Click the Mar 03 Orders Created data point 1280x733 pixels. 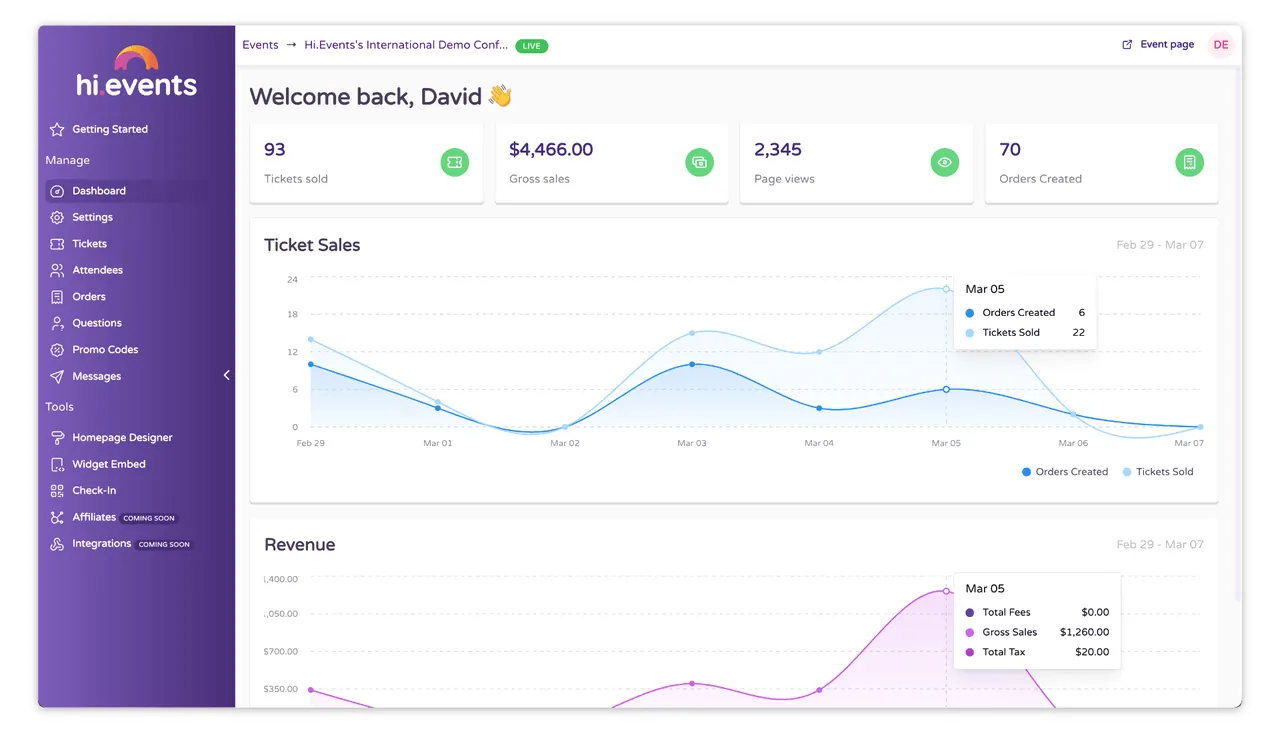pyautogui.click(x=692, y=364)
